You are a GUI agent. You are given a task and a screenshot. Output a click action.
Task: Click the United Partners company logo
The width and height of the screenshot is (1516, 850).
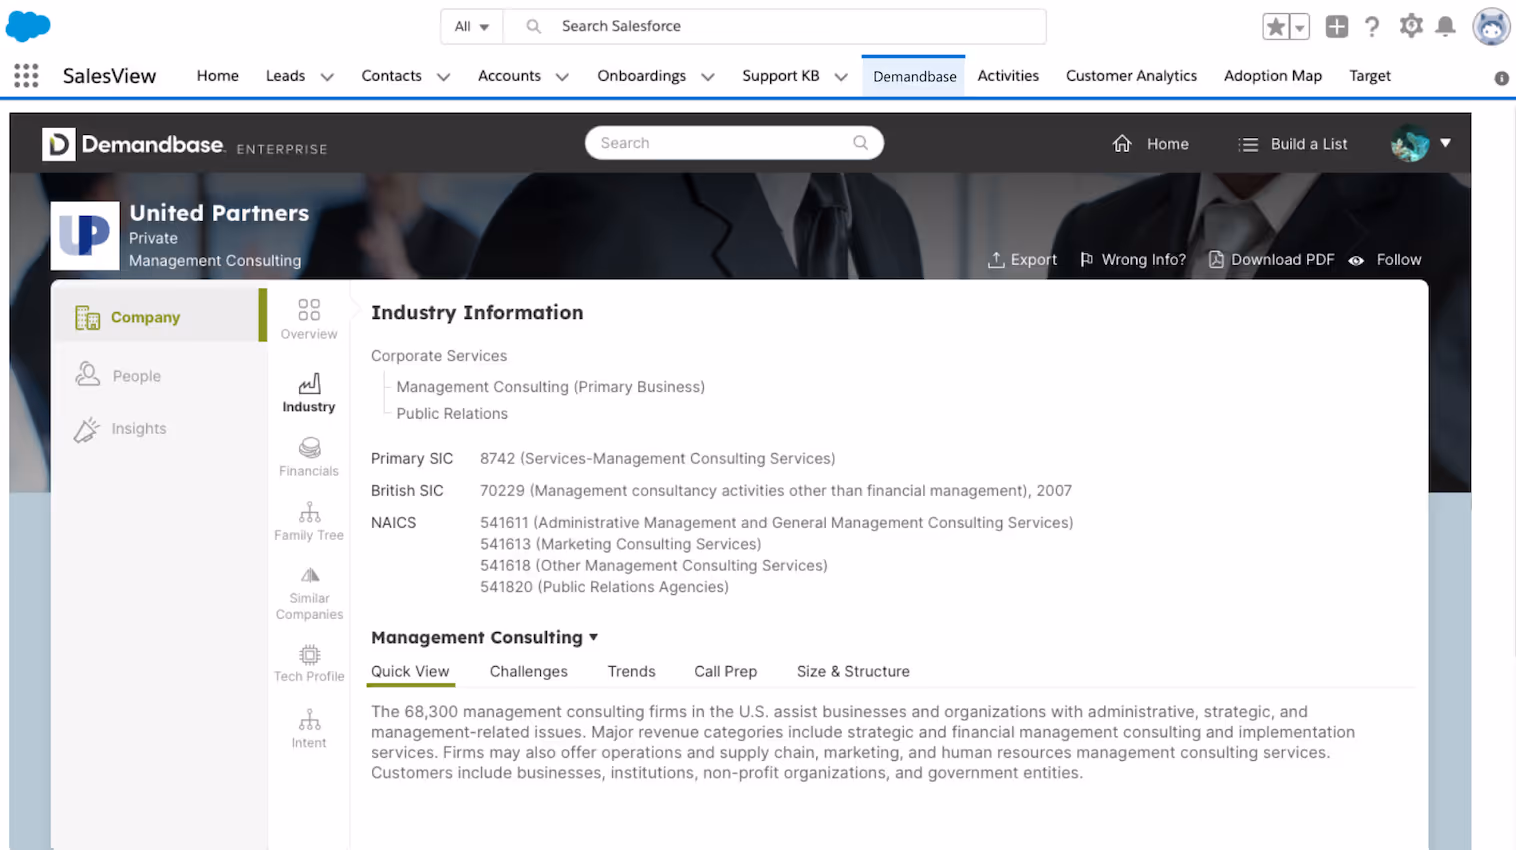[x=85, y=236]
